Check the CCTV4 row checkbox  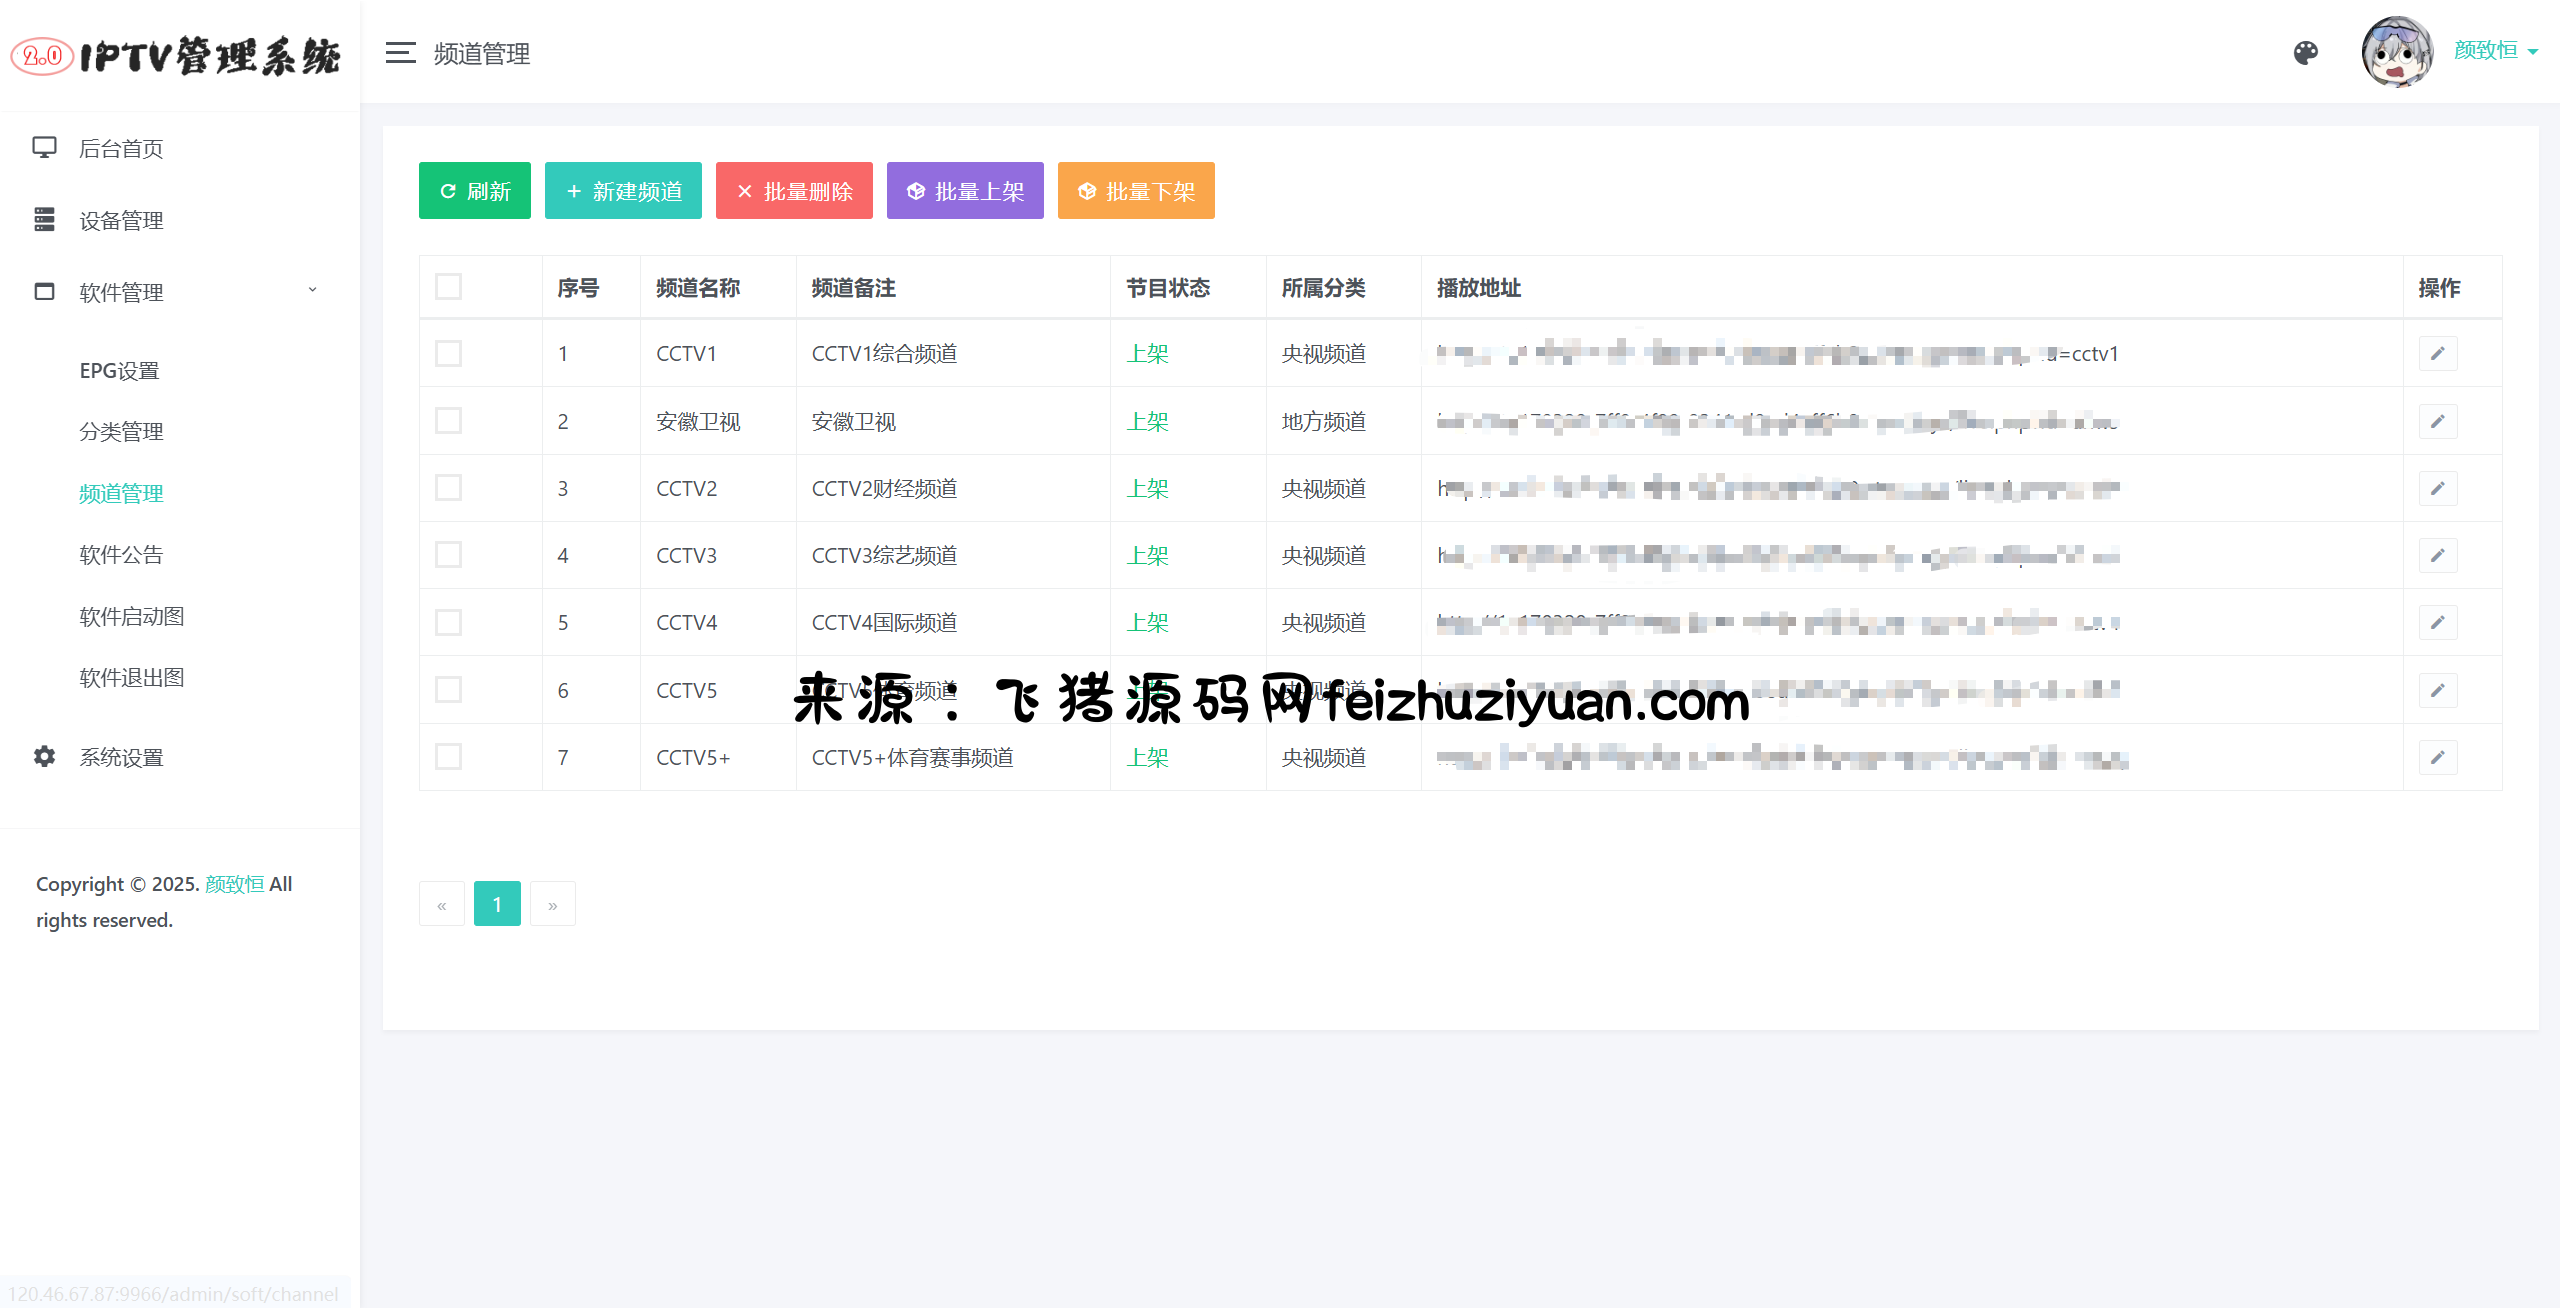pyautogui.click(x=448, y=622)
